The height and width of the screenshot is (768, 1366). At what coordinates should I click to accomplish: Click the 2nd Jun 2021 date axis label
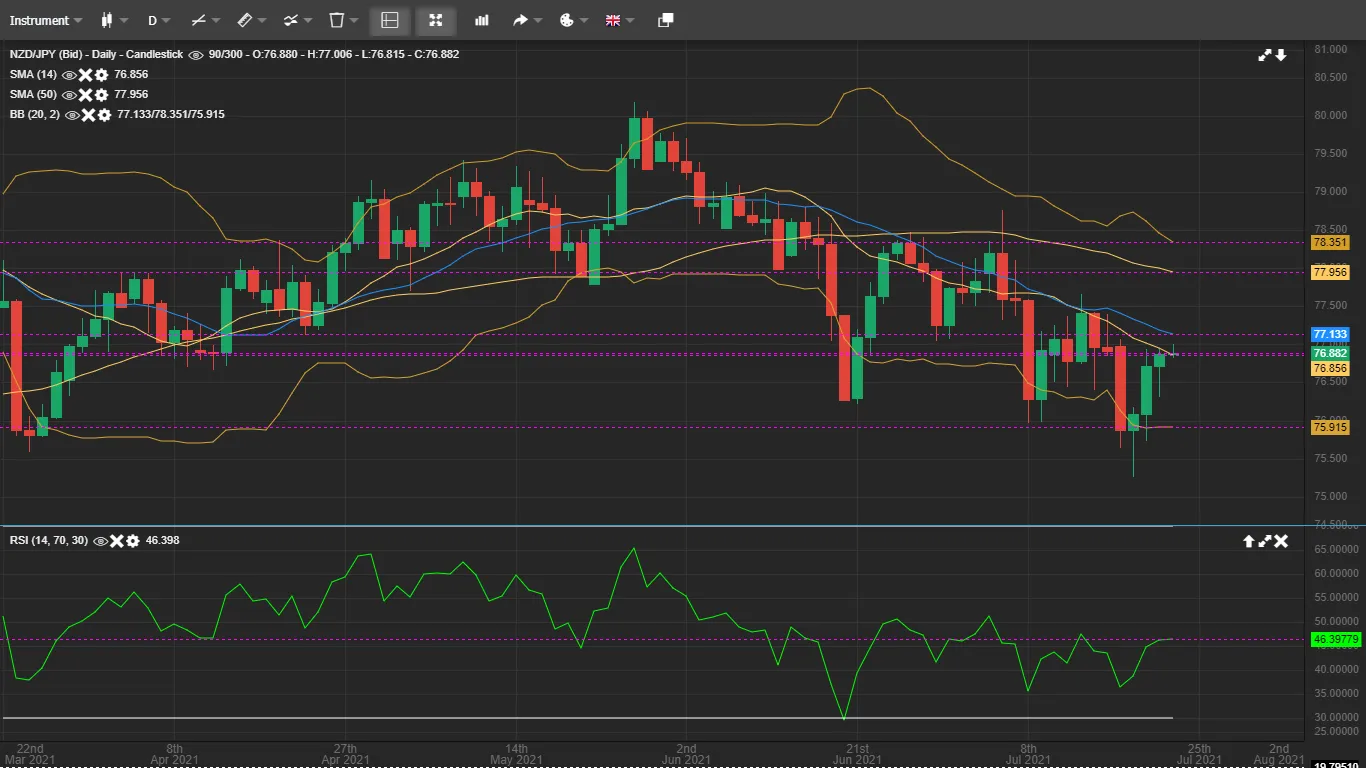(x=686, y=754)
